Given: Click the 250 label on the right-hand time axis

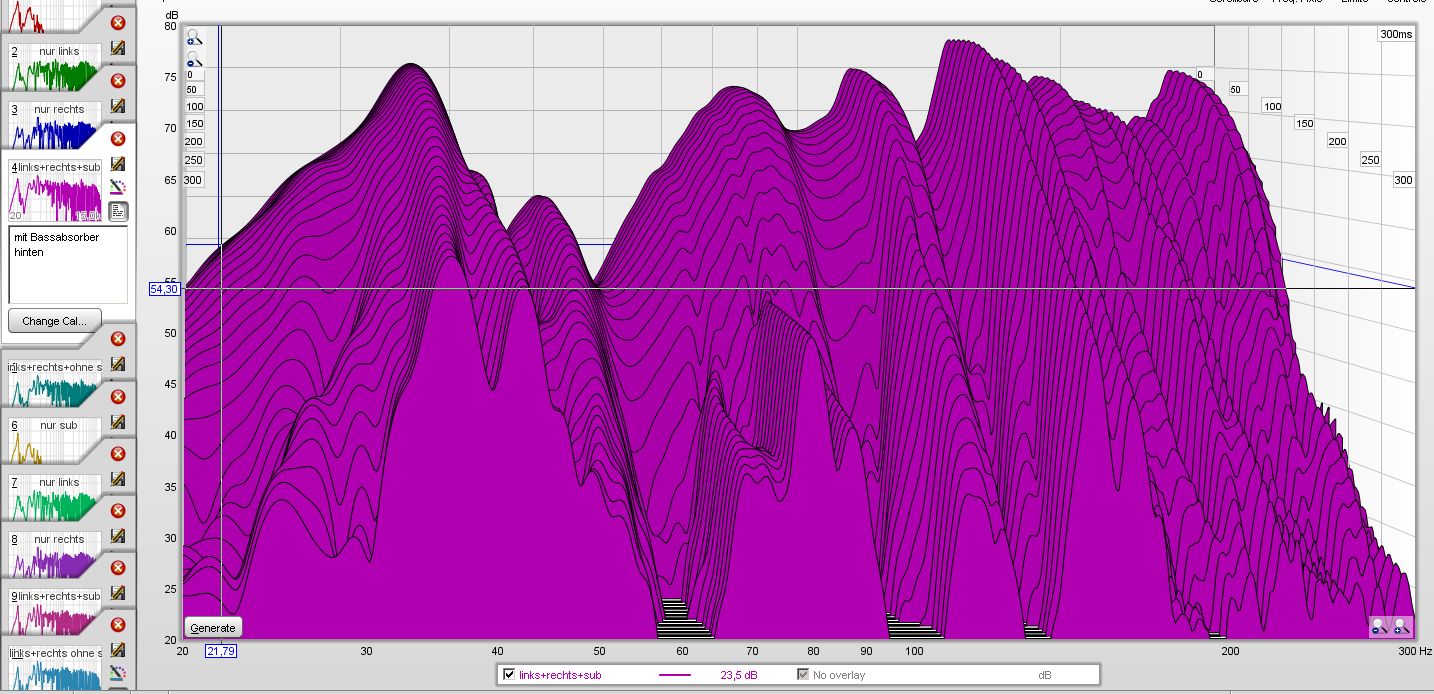Looking at the screenshot, I should point(1370,160).
